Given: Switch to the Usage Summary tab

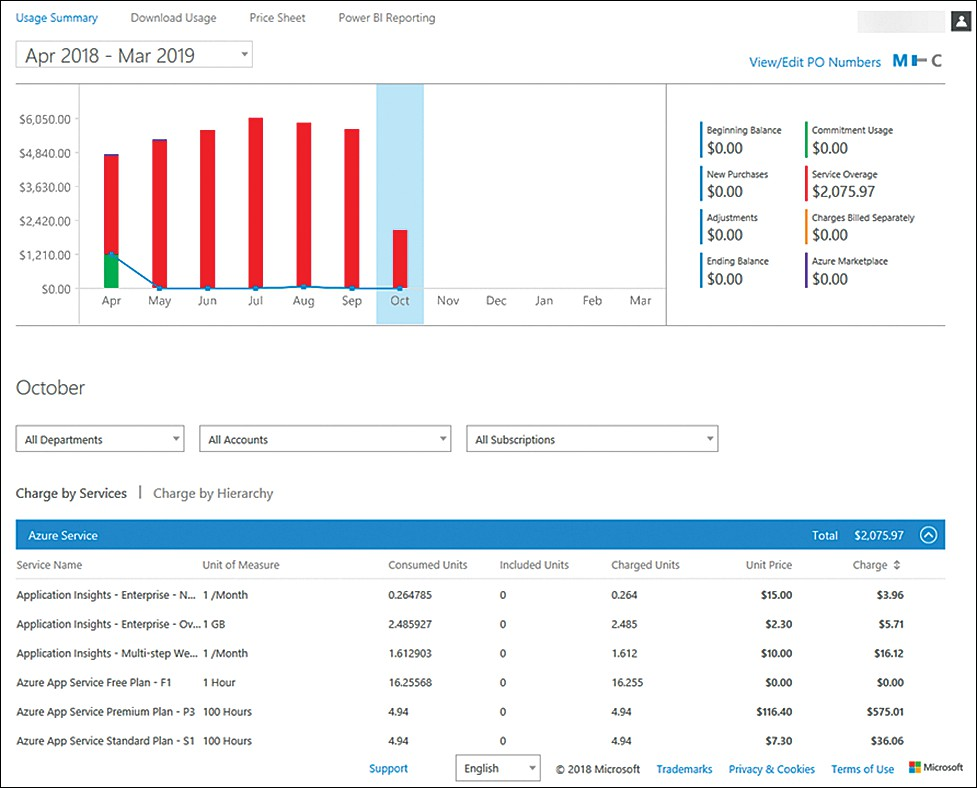Looking at the screenshot, I should tap(57, 18).
